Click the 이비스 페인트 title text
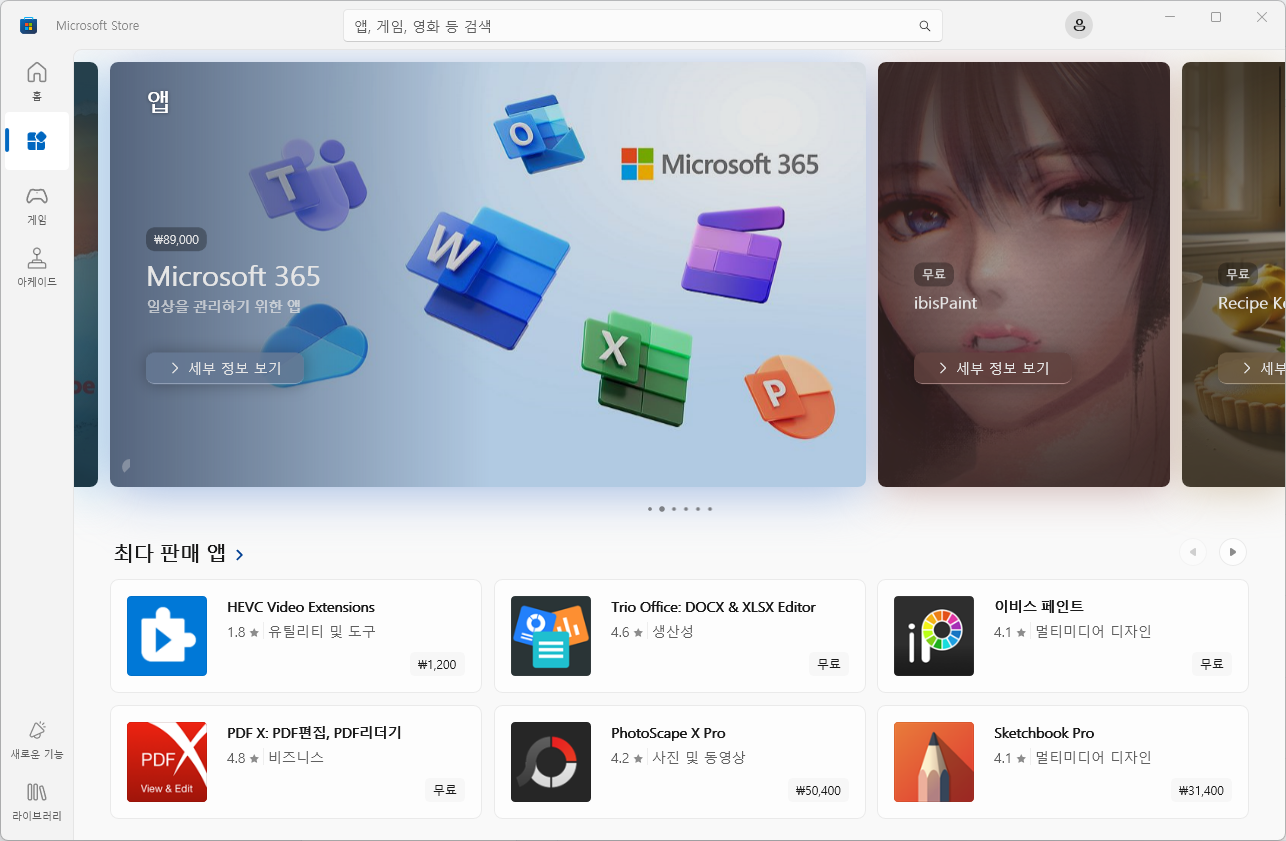The image size is (1286, 841). click(x=1039, y=607)
